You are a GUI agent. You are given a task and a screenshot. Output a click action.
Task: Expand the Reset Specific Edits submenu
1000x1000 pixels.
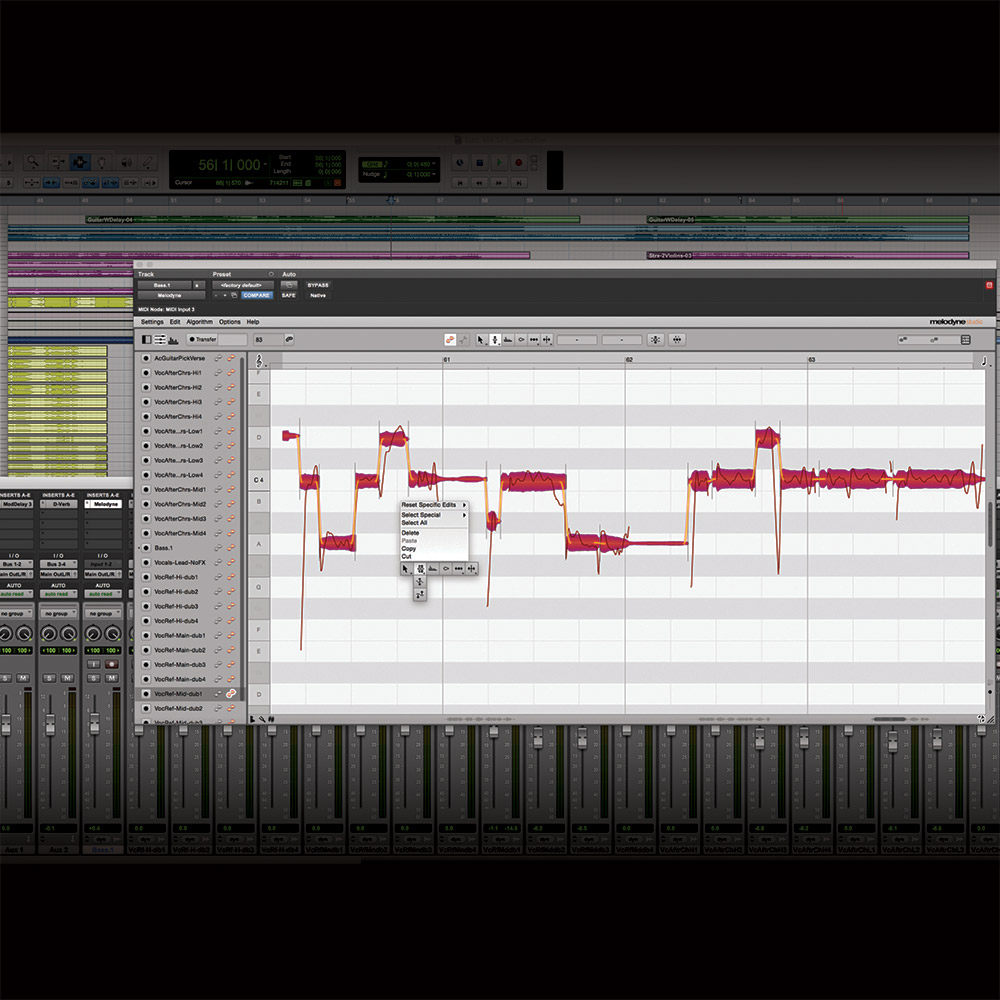[x=434, y=504]
